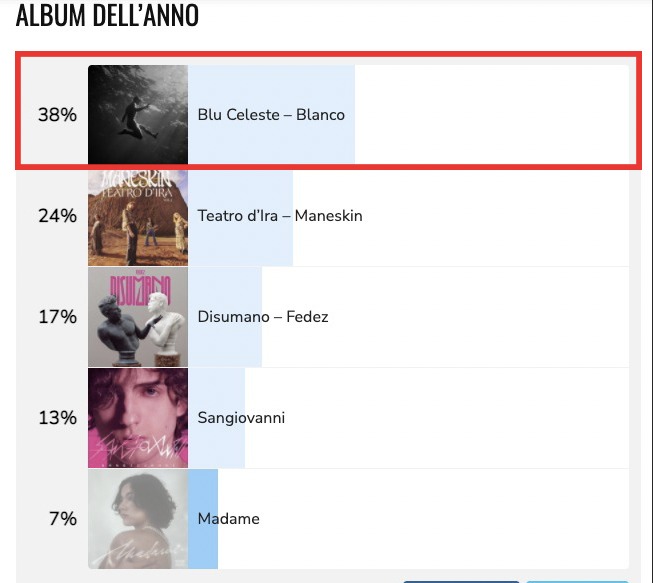
Task: Click the highlighted blue Madame result bar
Action: [203, 519]
